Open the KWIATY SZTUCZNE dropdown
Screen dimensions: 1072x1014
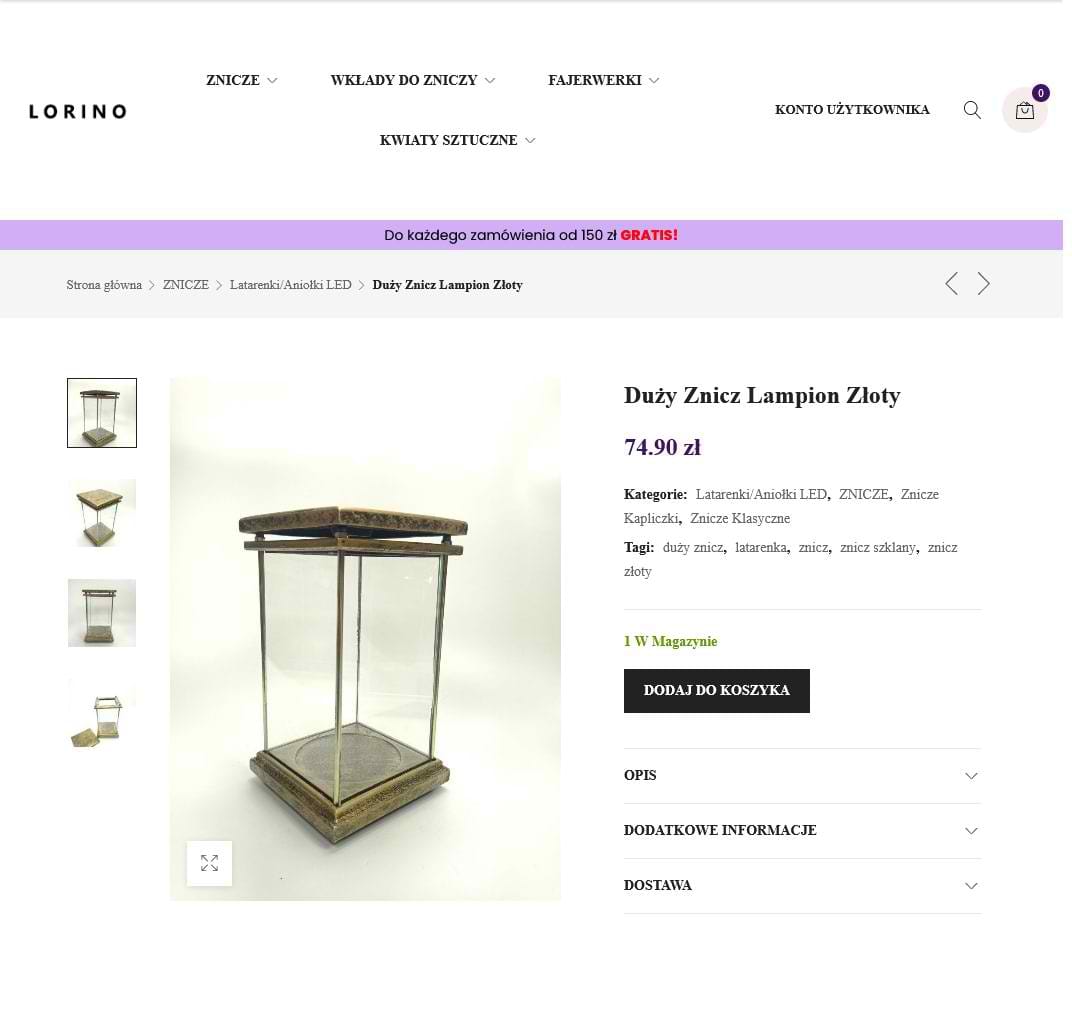[x=457, y=140]
